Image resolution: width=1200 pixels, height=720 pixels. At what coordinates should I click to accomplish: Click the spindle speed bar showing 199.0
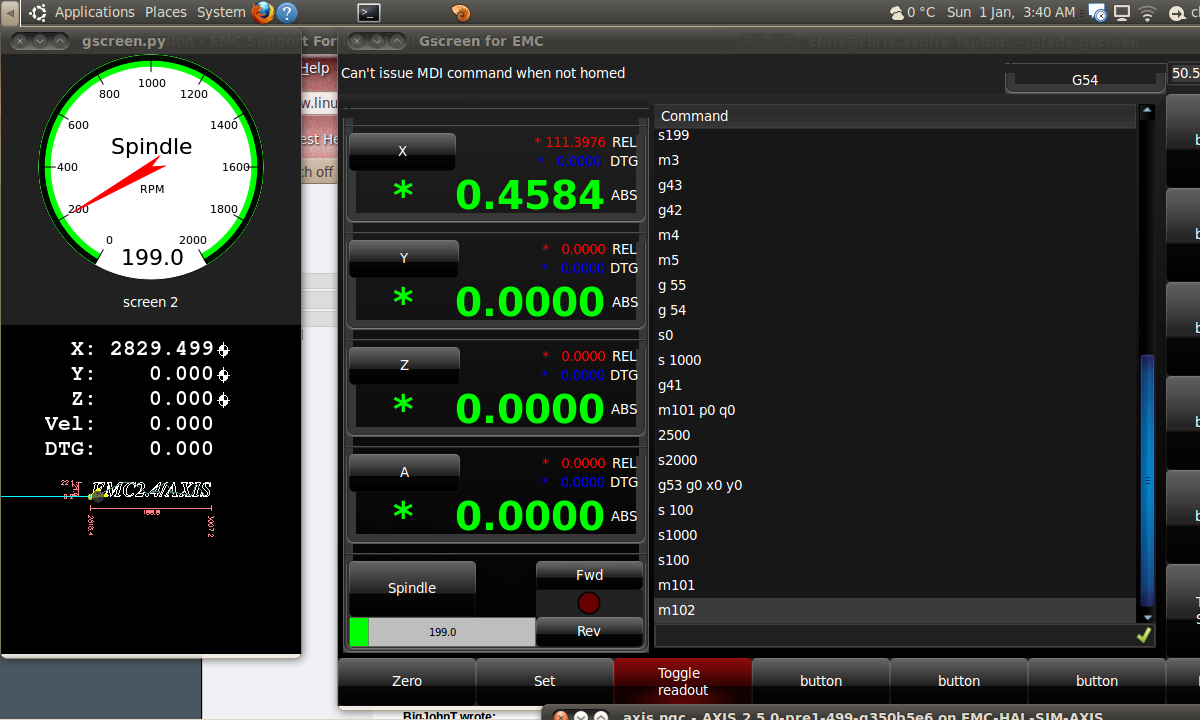(x=442, y=632)
